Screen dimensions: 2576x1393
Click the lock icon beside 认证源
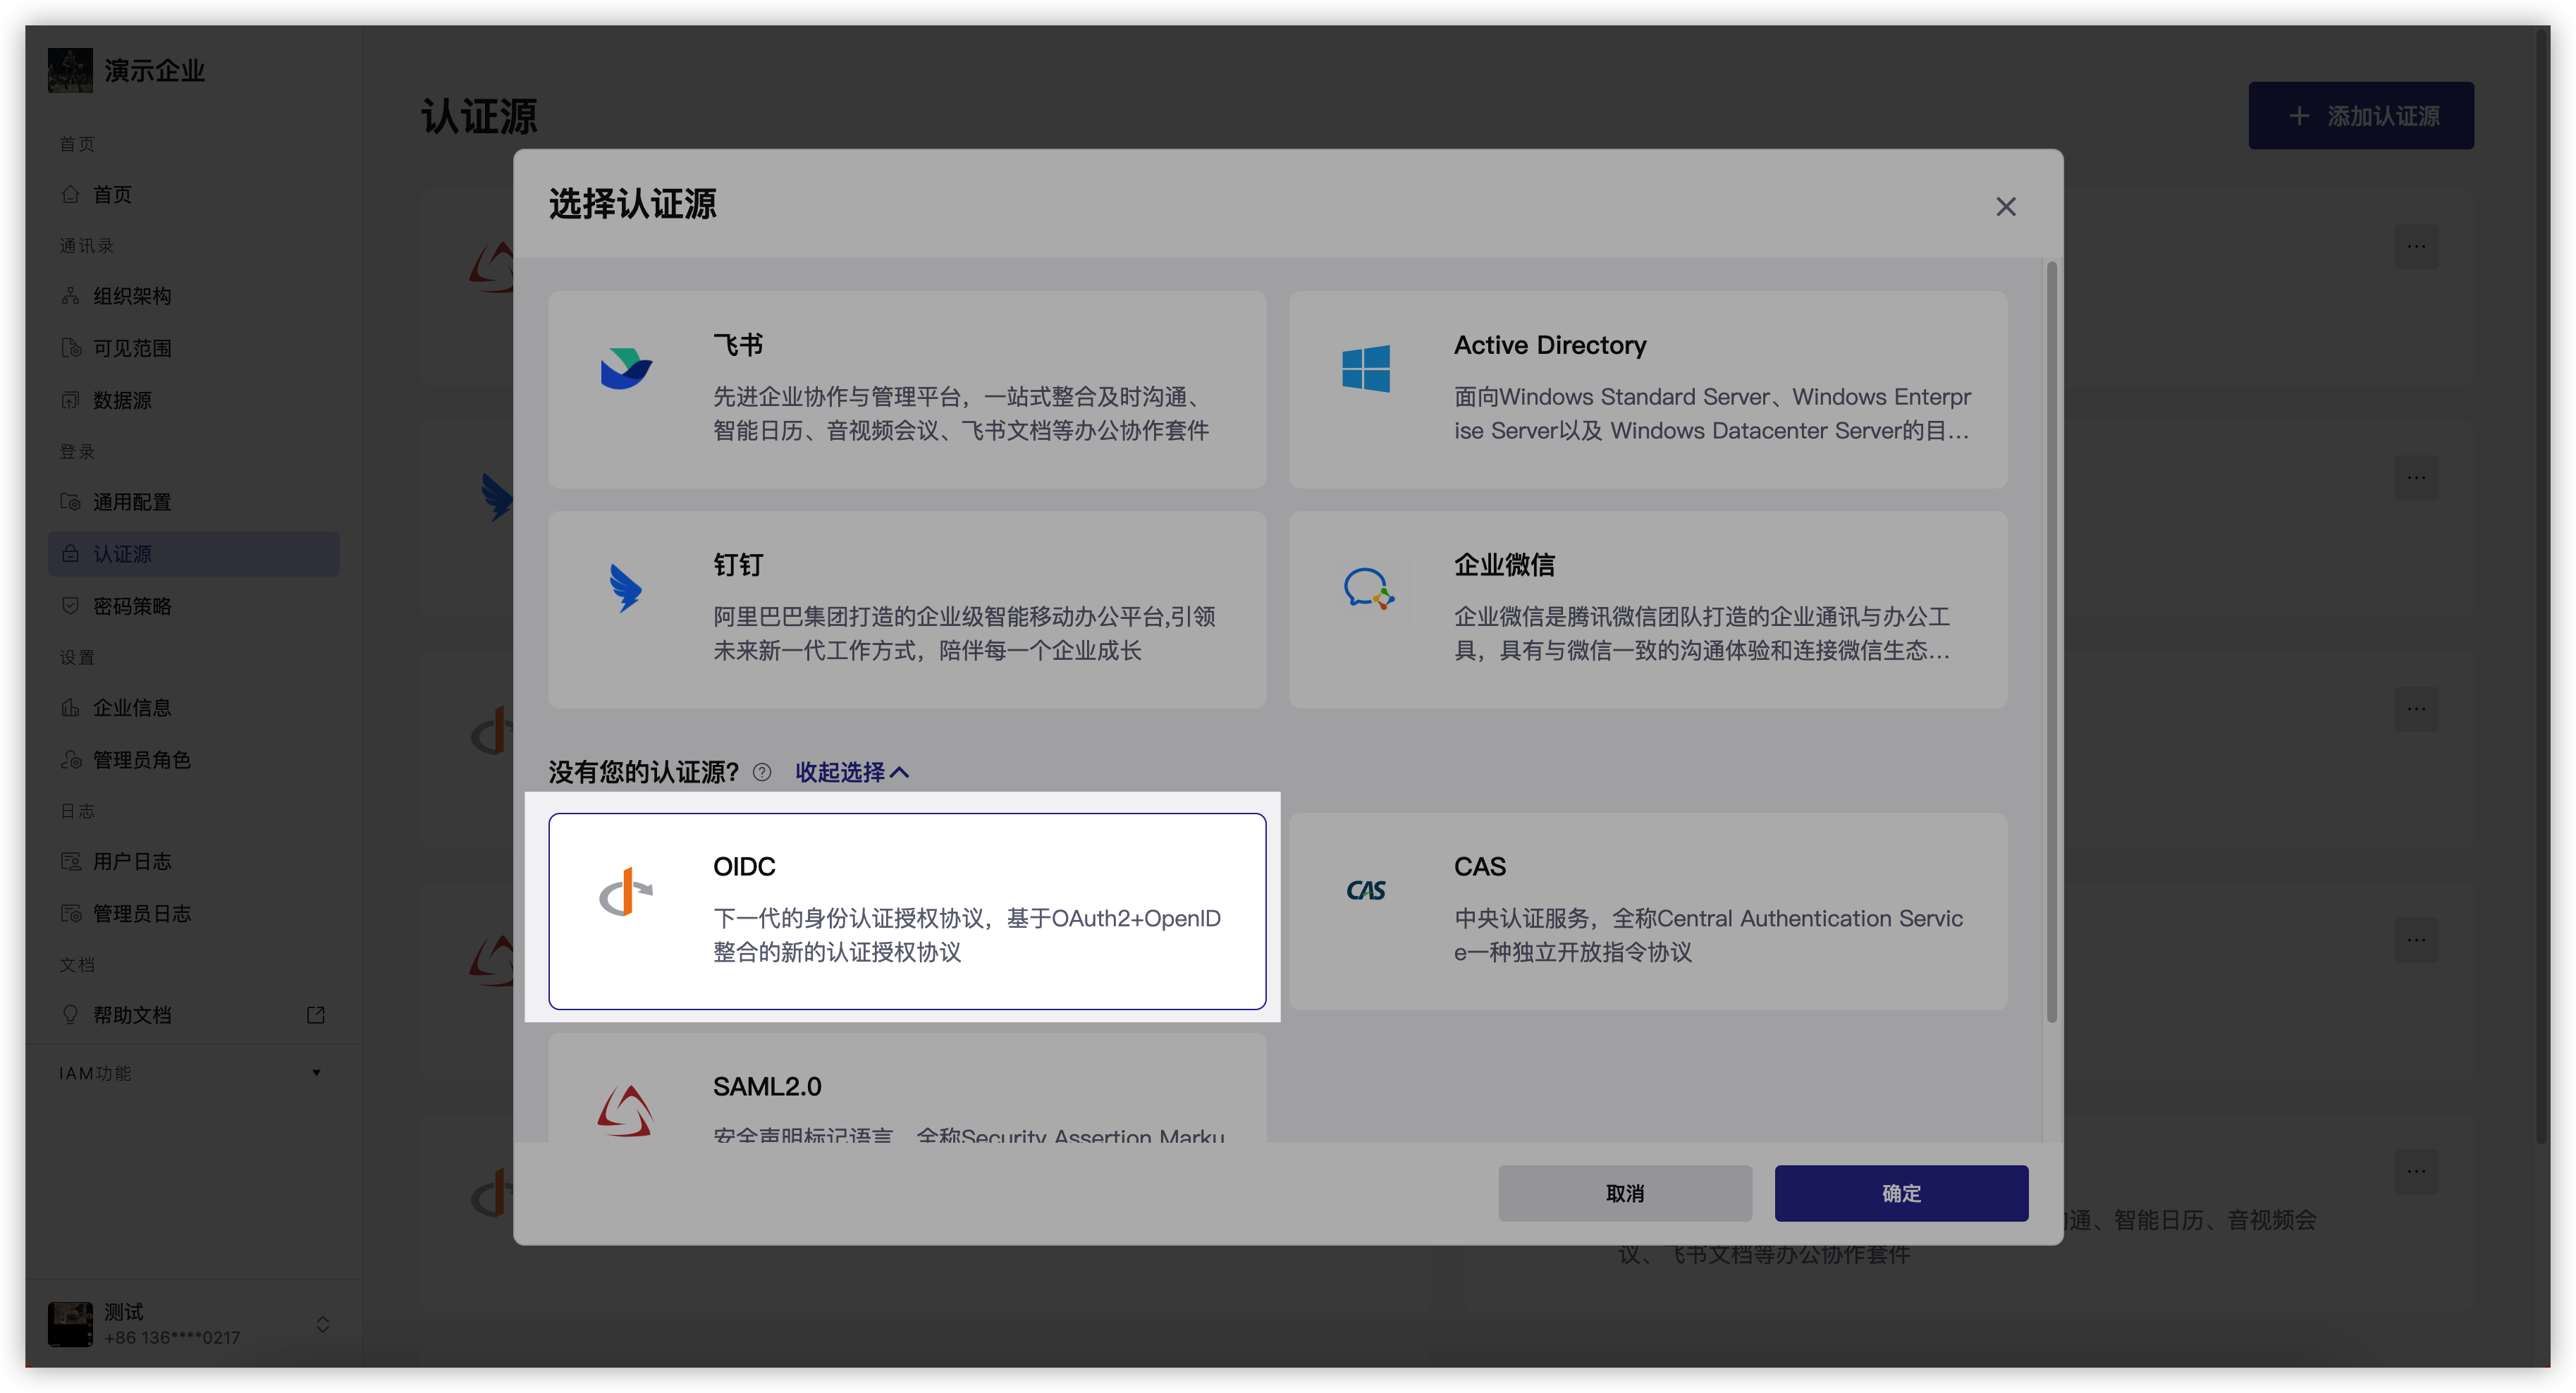click(70, 554)
